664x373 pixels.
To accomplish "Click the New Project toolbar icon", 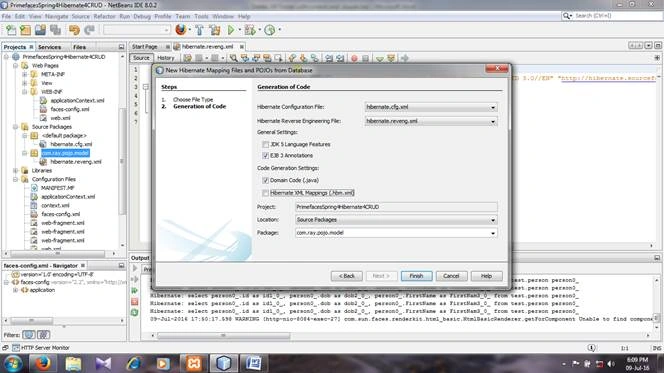I will [x=25, y=30].
